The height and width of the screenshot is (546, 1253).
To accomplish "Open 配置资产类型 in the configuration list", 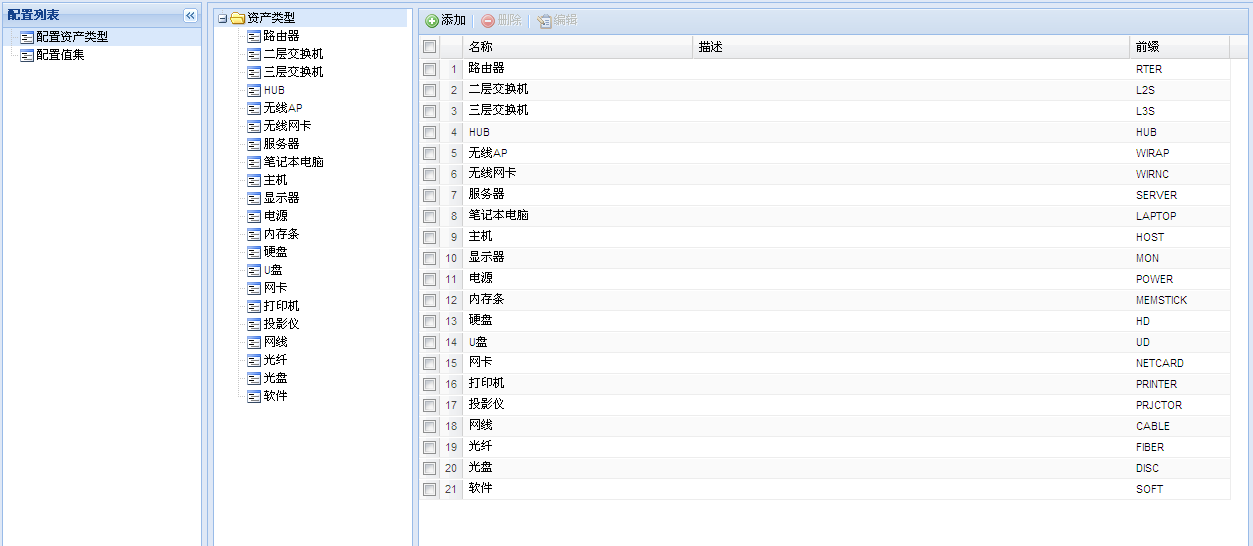I will coord(72,37).
